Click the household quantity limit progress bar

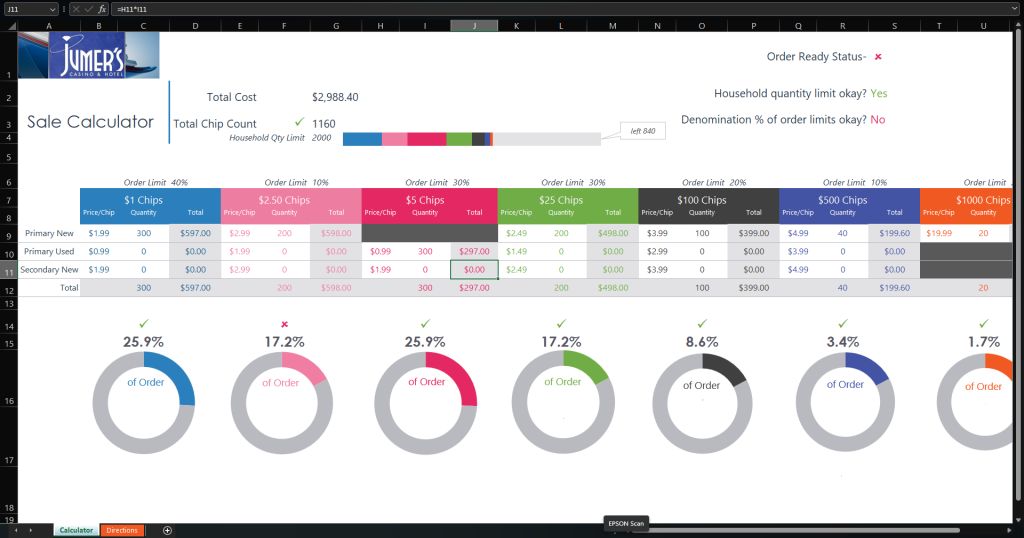(471, 139)
